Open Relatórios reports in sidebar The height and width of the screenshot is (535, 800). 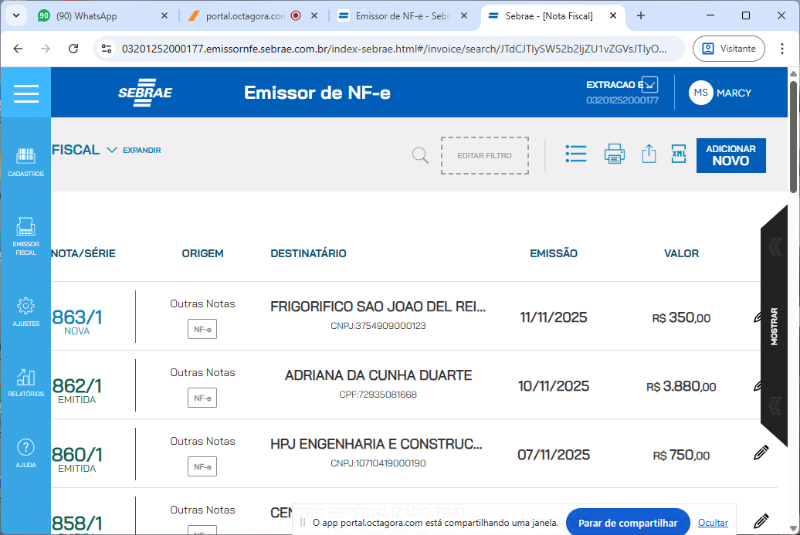click(26, 382)
